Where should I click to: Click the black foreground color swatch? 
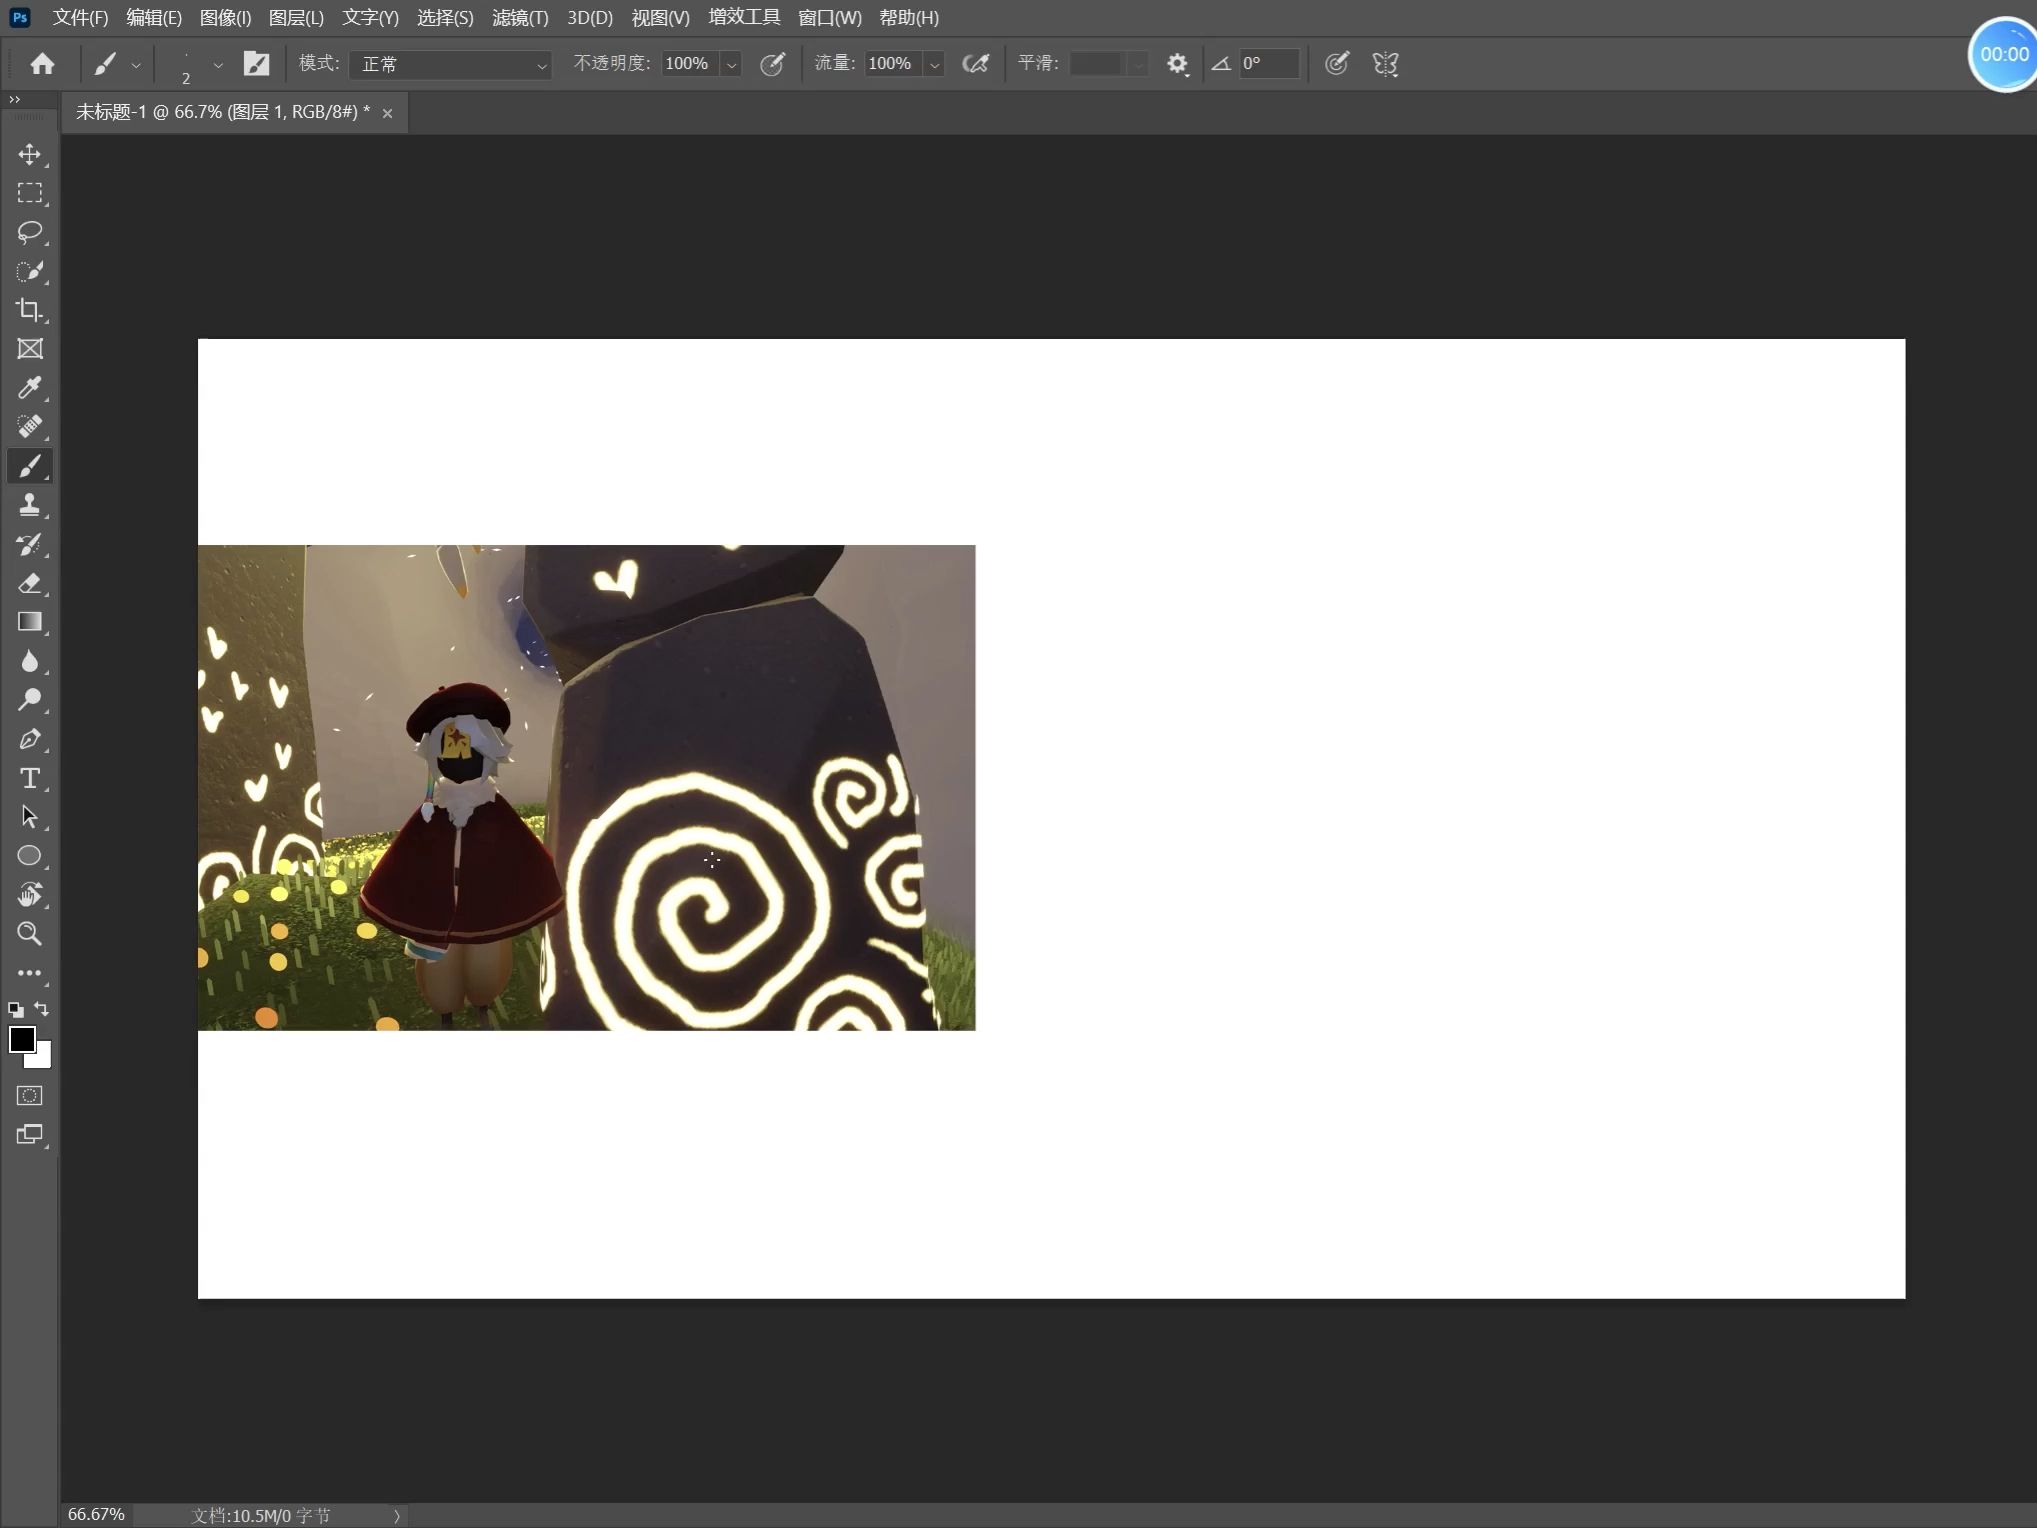(21, 1039)
